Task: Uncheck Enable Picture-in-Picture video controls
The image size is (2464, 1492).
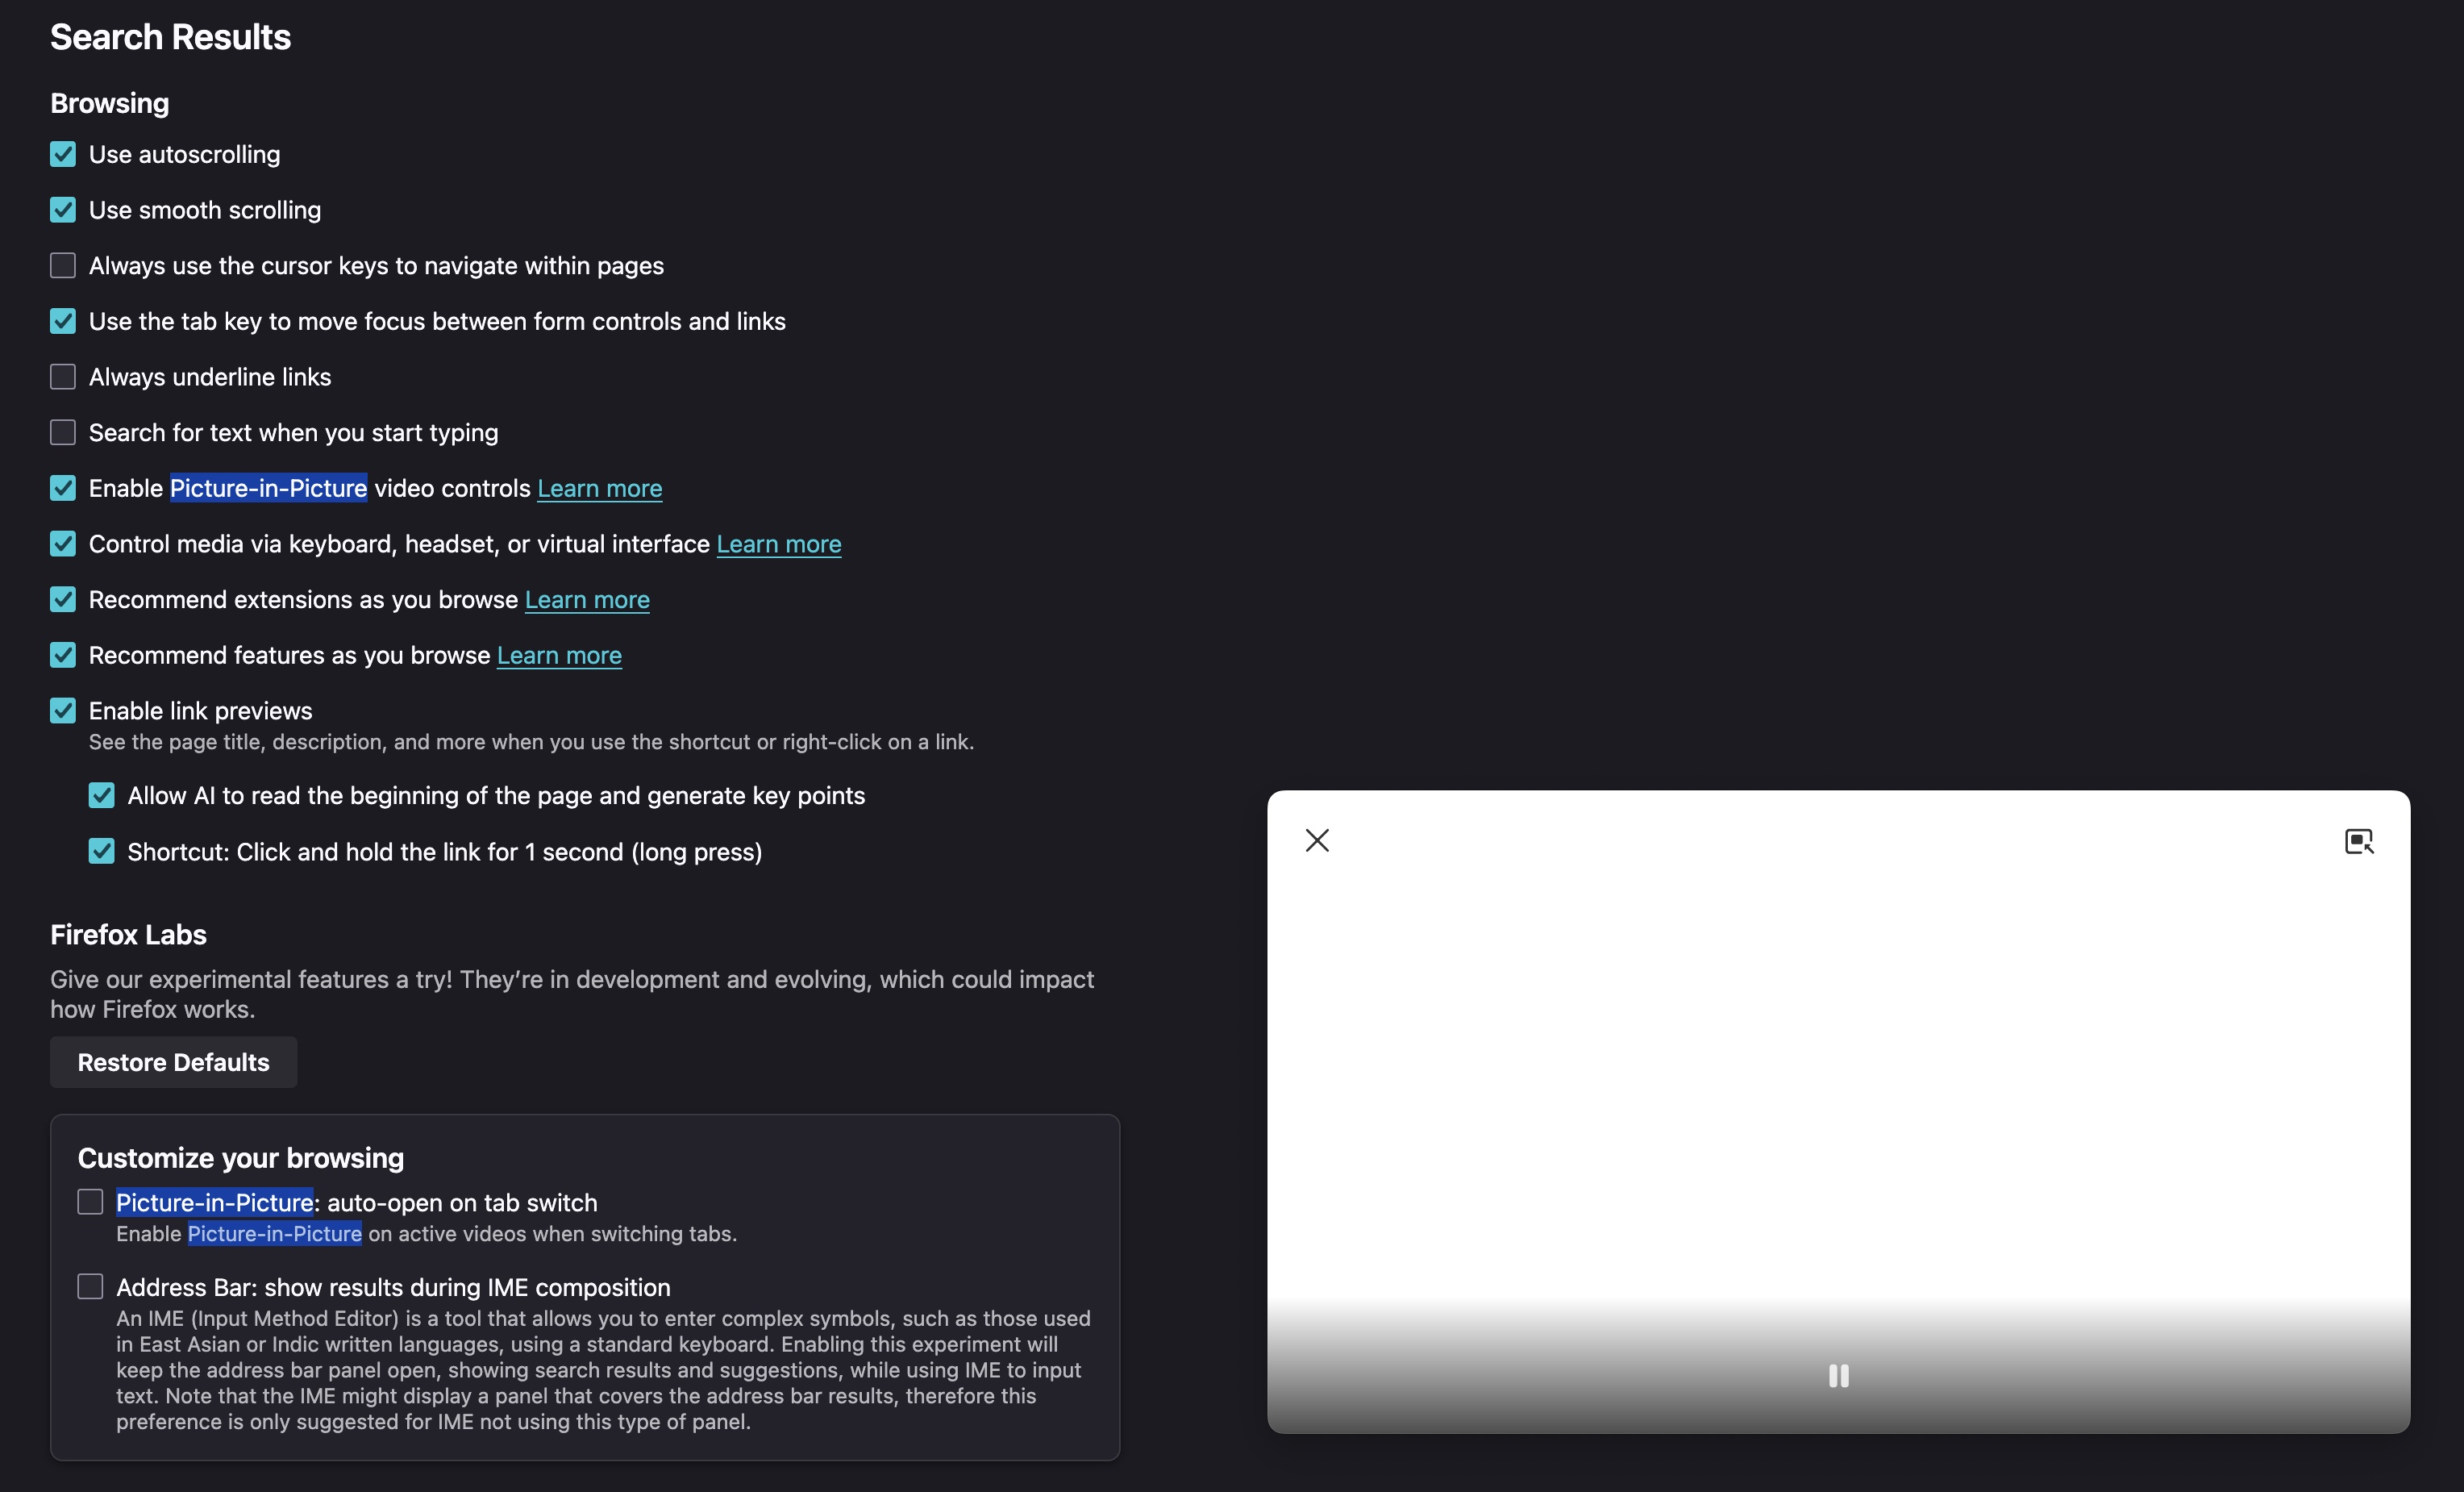Action: (63, 488)
